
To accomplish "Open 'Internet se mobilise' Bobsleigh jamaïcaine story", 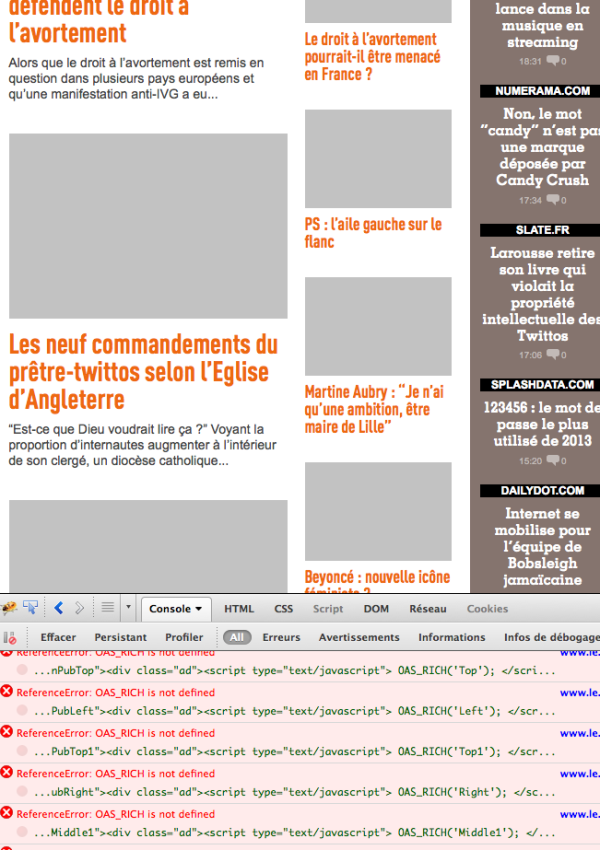I will tap(542, 546).
